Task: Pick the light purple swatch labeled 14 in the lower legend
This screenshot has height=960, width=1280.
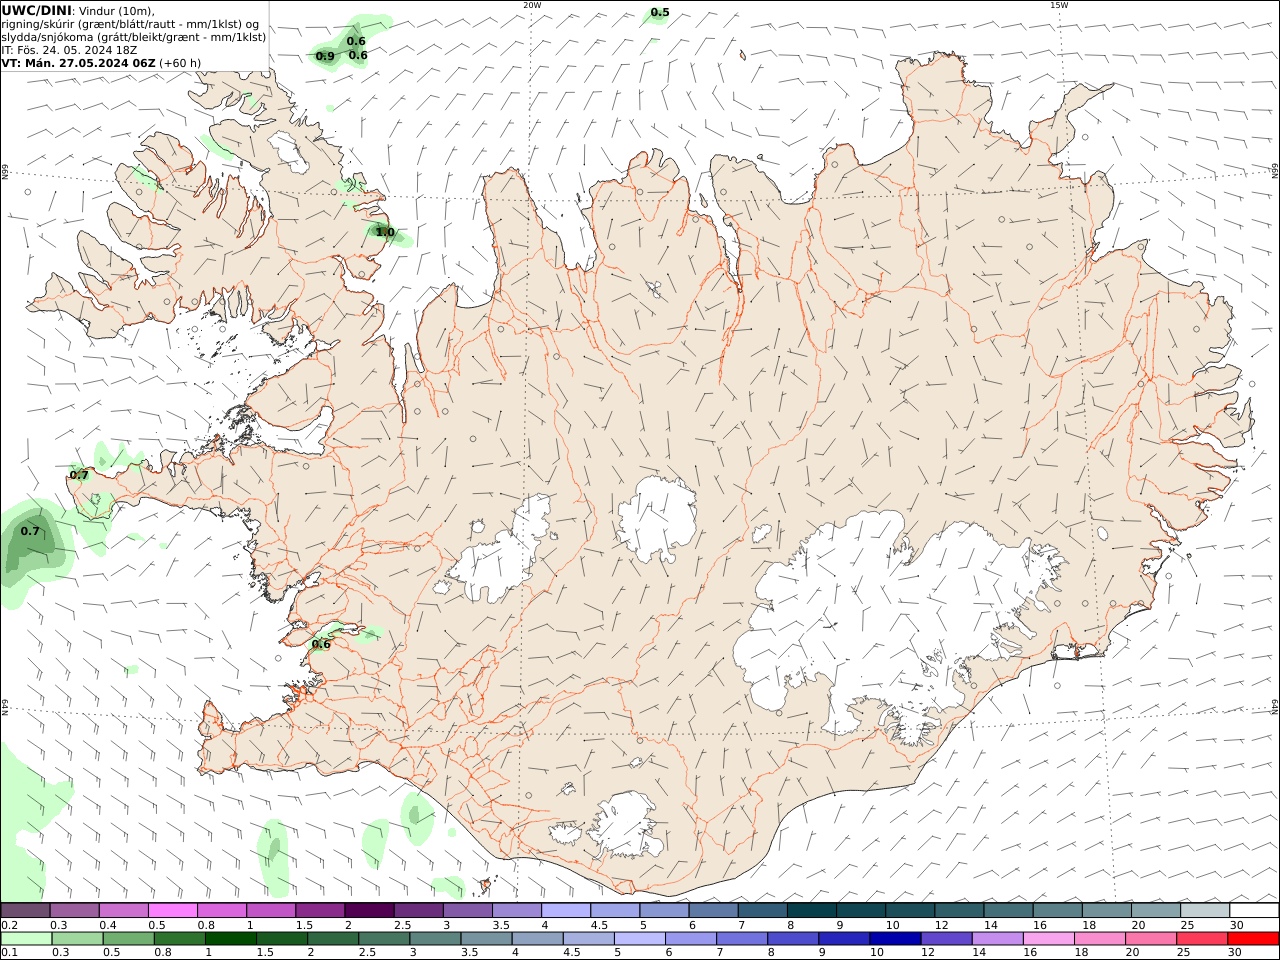Action: [x=996, y=939]
